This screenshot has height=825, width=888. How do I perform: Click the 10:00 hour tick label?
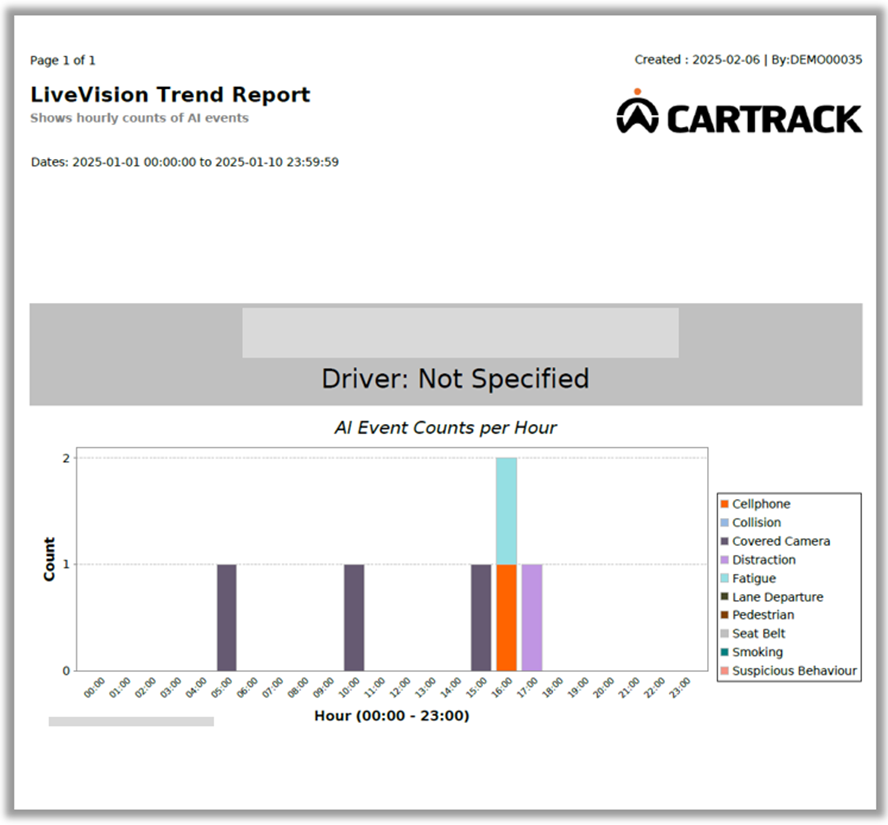pyautogui.click(x=349, y=687)
